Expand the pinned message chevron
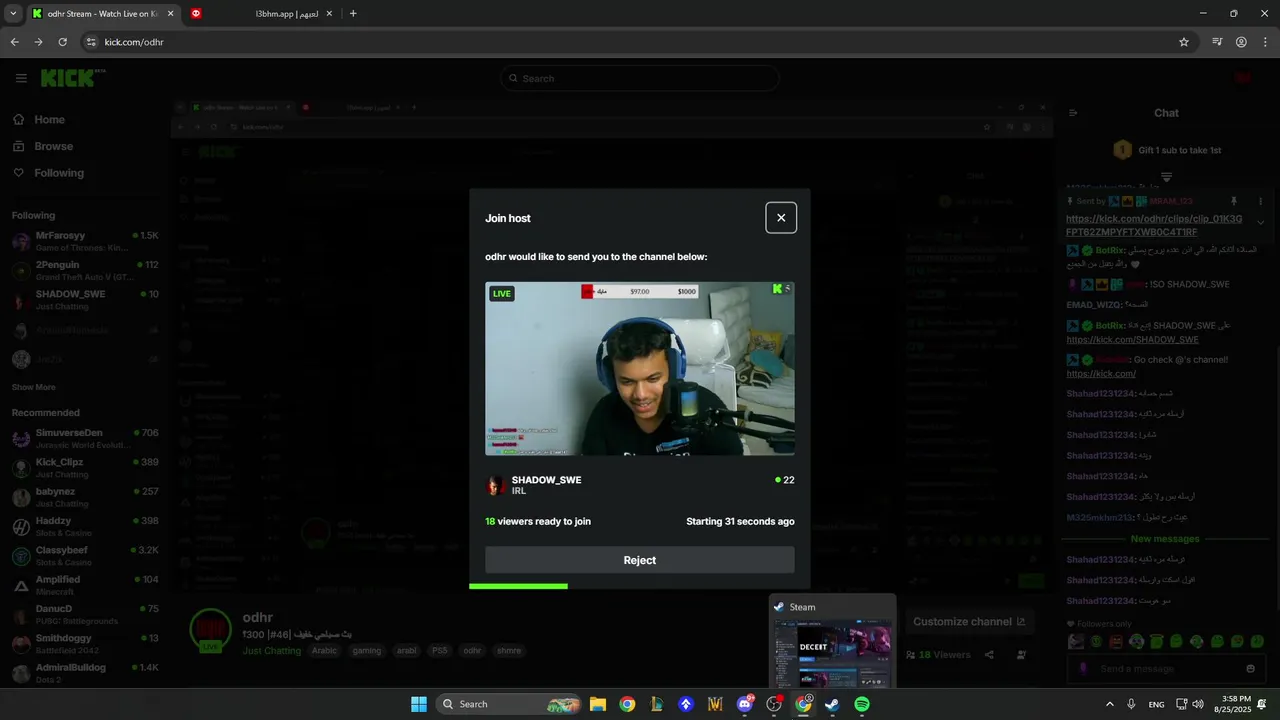The image size is (1280, 720). pos(1261,222)
